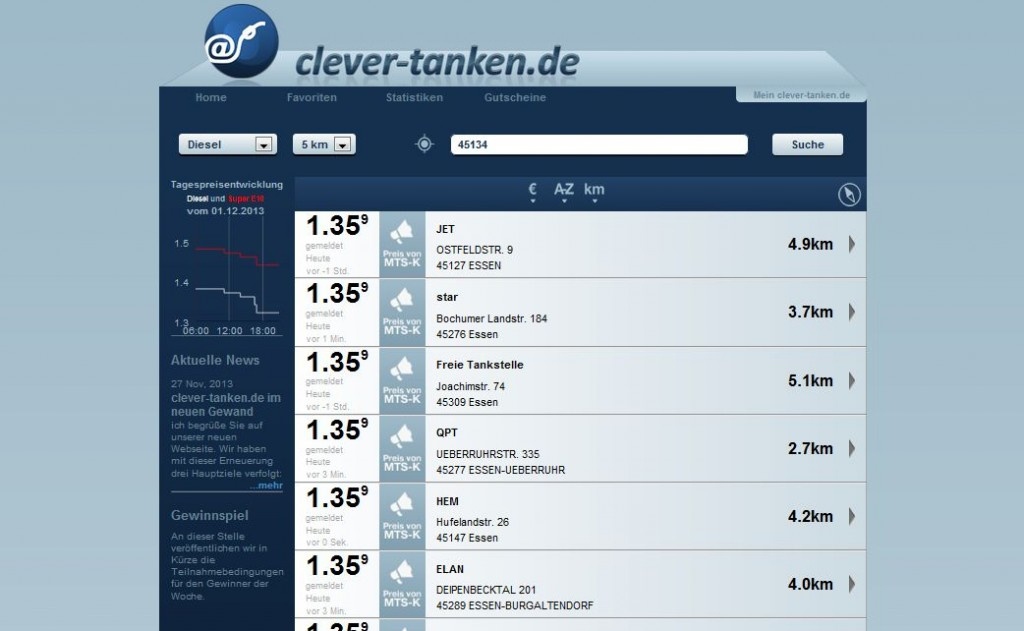The width and height of the screenshot is (1024, 631).
Task: Click the compass navigation icon on the sort bar
Action: 849,194
